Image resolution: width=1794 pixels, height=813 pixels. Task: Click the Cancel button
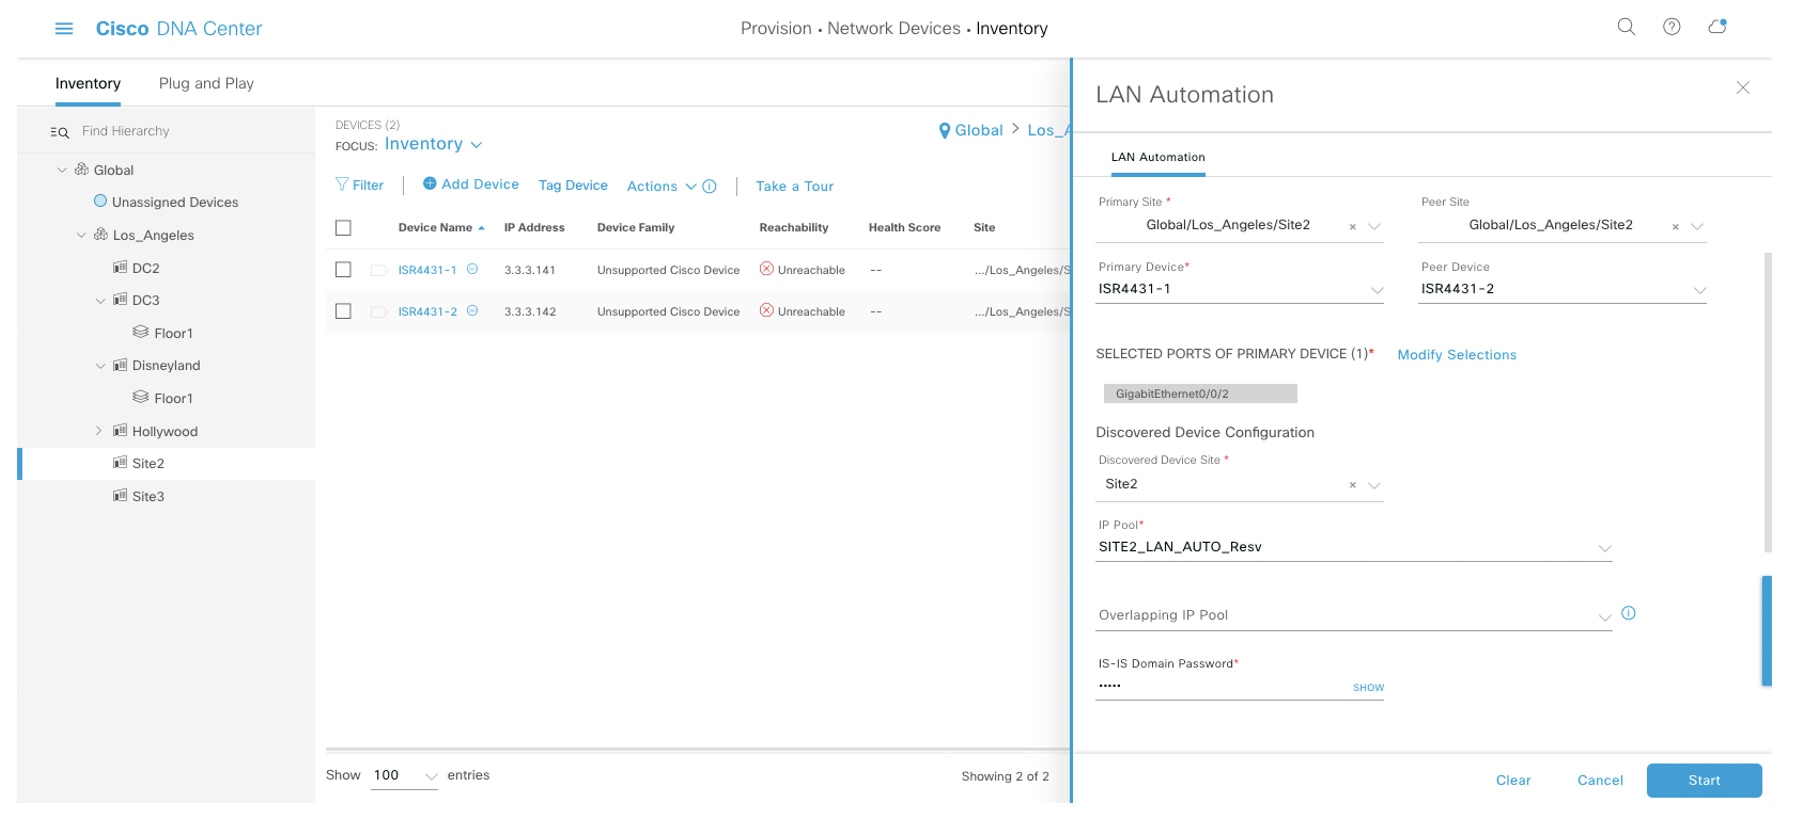1600,781
